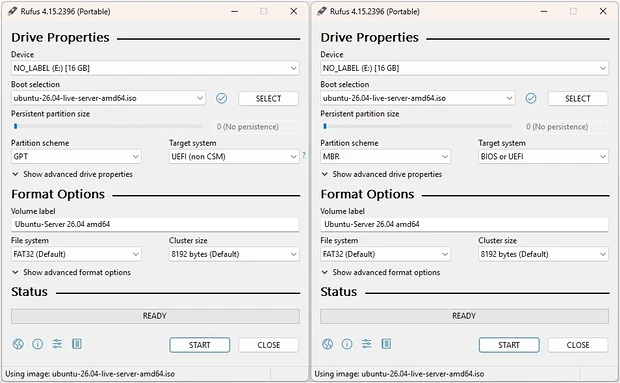Open log icon in right Rufus window
The image size is (620, 383).
click(386, 343)
